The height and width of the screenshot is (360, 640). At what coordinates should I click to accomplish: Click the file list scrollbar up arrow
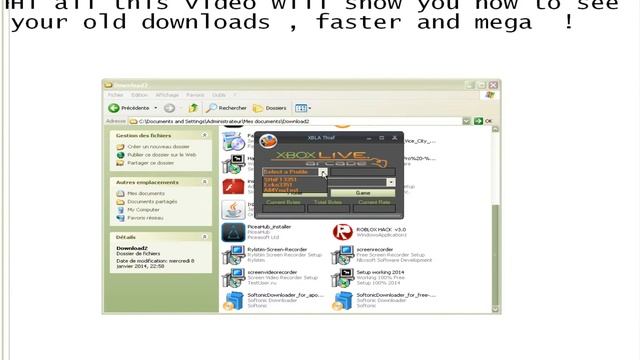495,129
